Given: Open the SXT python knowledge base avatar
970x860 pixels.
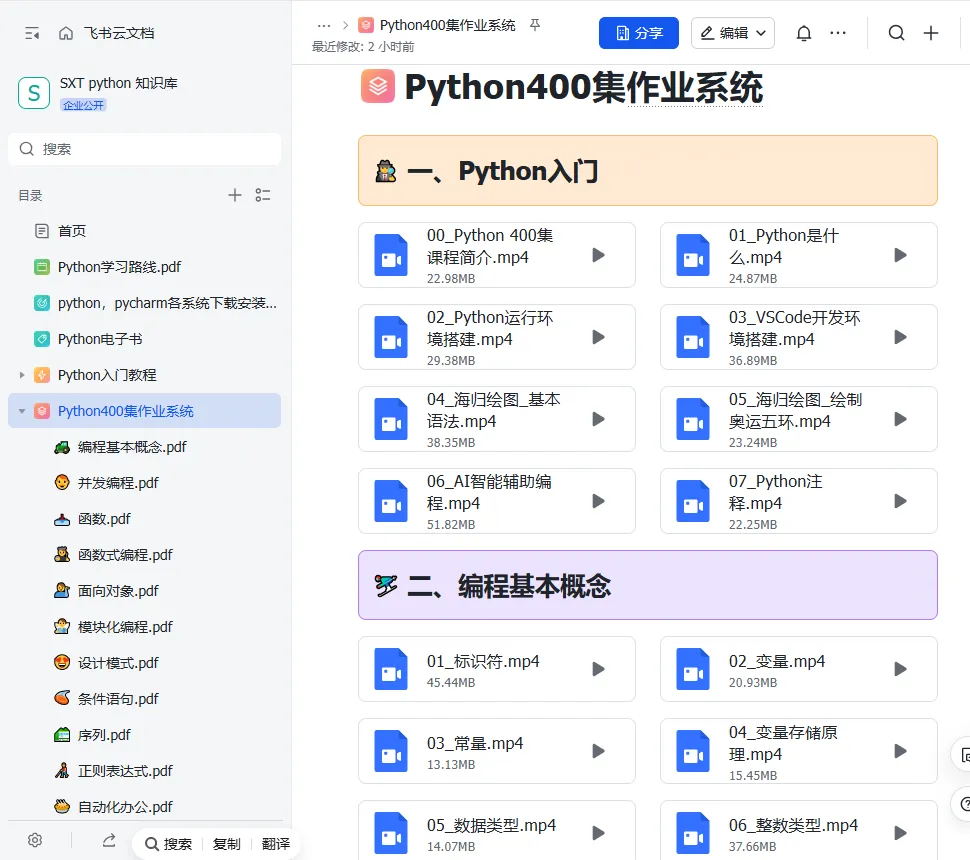Looking at the screenshot, I should [x=34, y=93].
